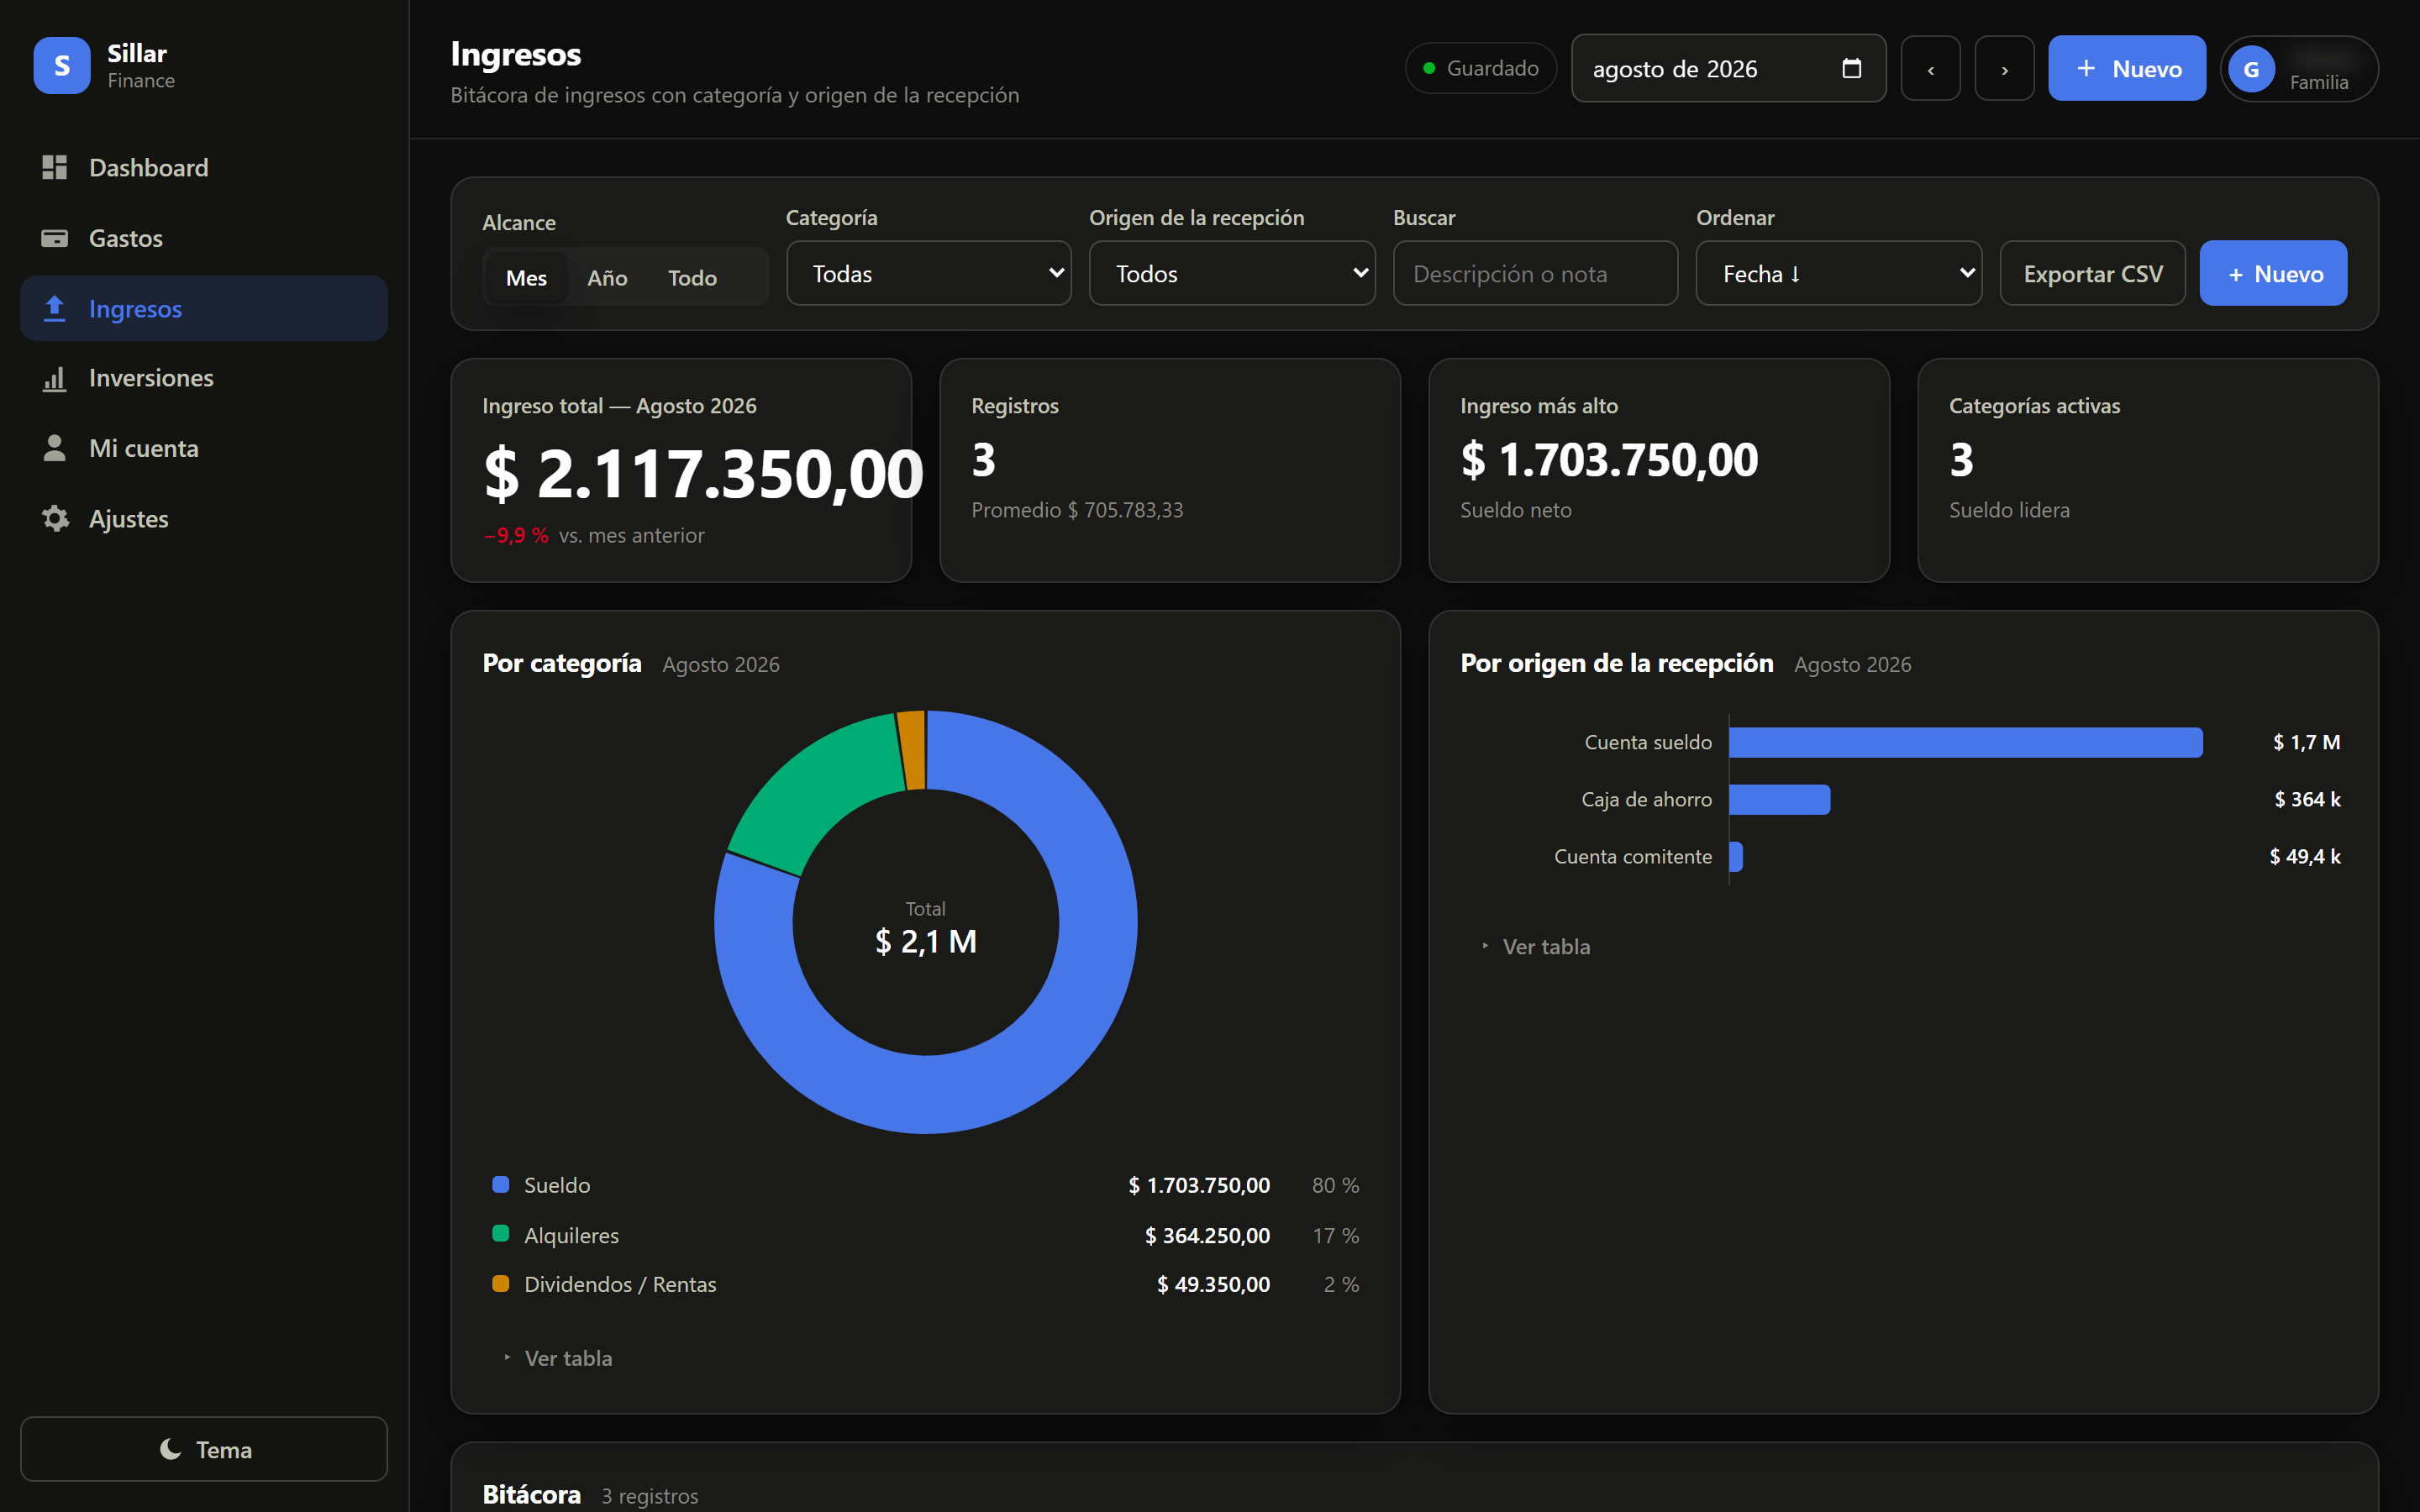The height and width of the screenshot is (1512, 2420).
Task: Click donut Total $ 2,1 M label
Action: coord(925,928)
